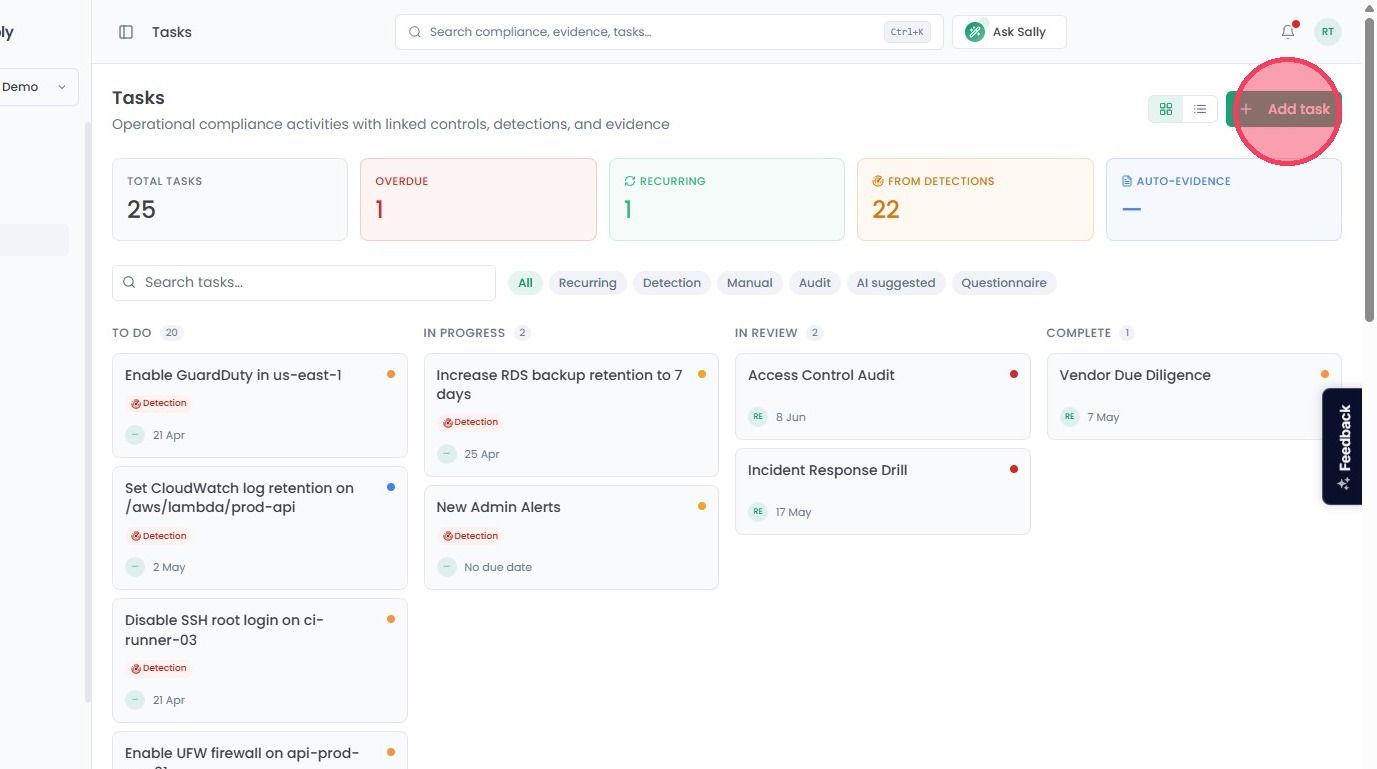Click the Ctrl+K shortcut badge
The width and height of the screenshot is (1377, 769).
pyautogui.click(x=907, y=32)
